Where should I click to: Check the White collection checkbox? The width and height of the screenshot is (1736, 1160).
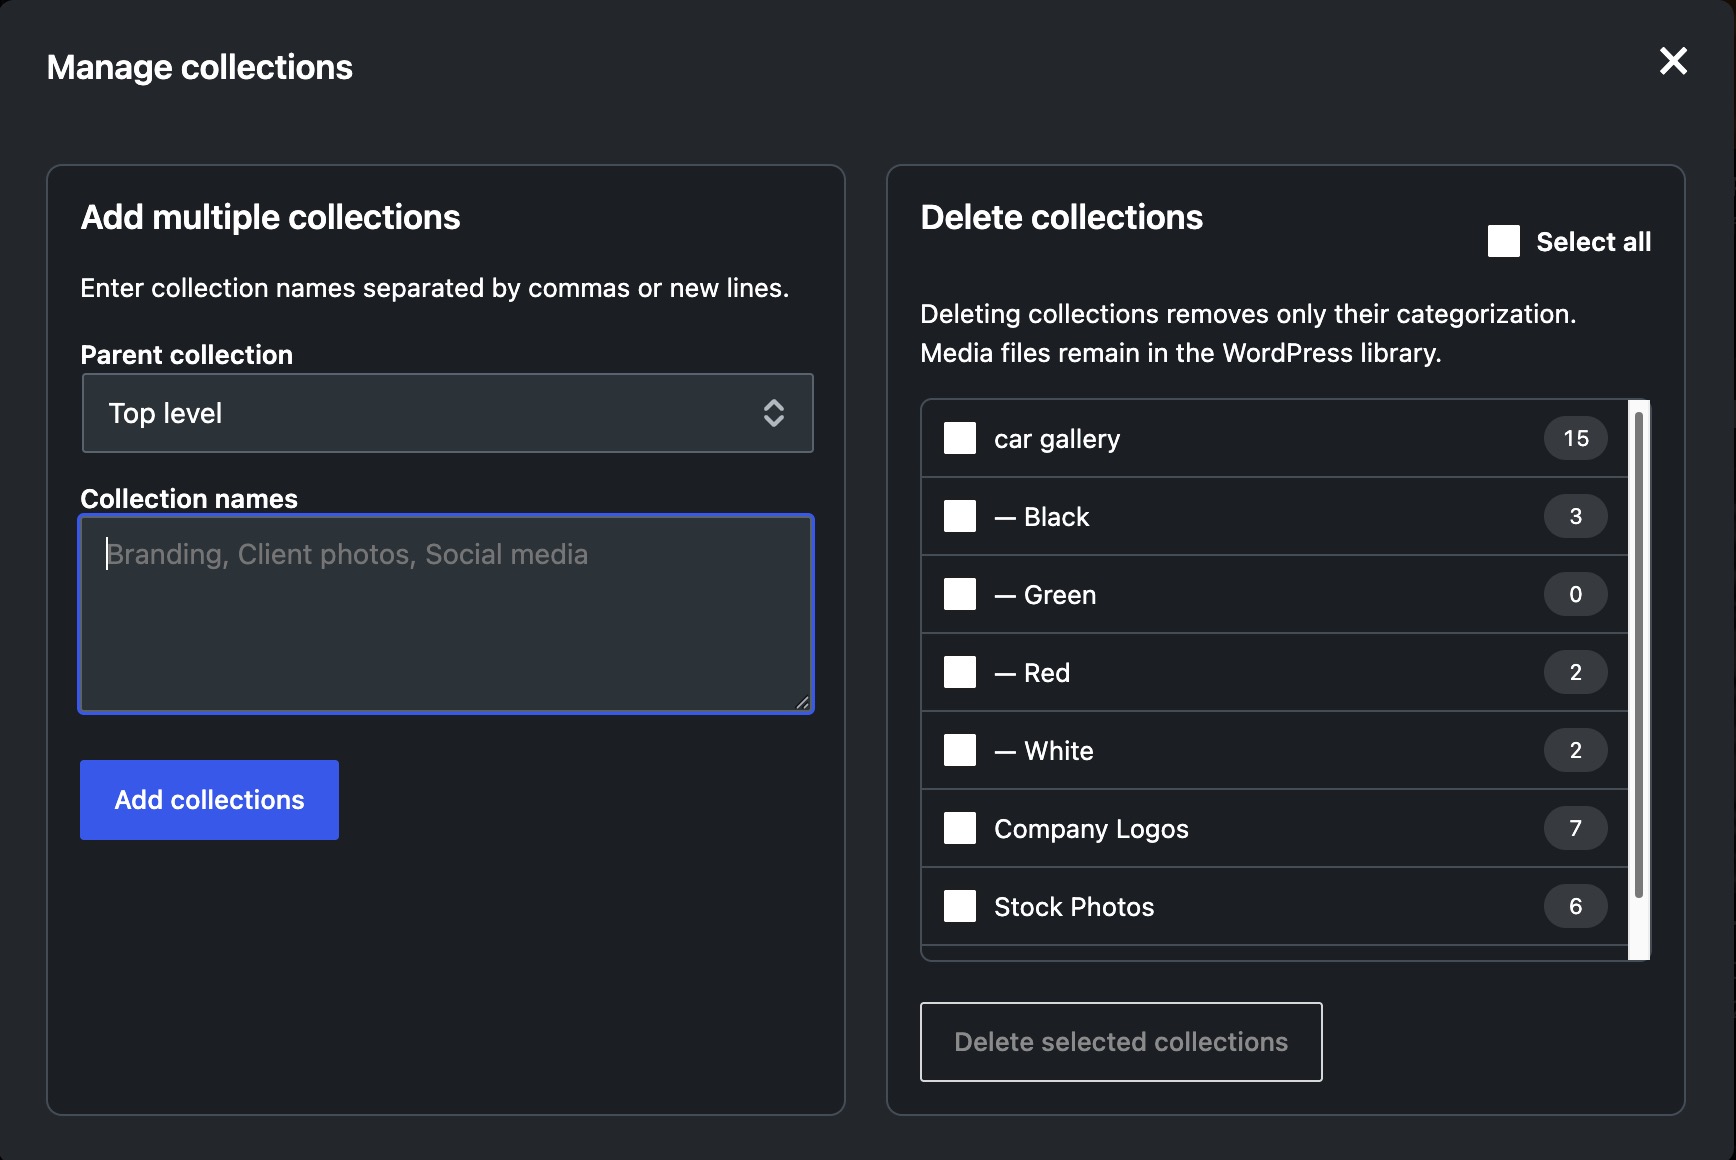(960, 750)
